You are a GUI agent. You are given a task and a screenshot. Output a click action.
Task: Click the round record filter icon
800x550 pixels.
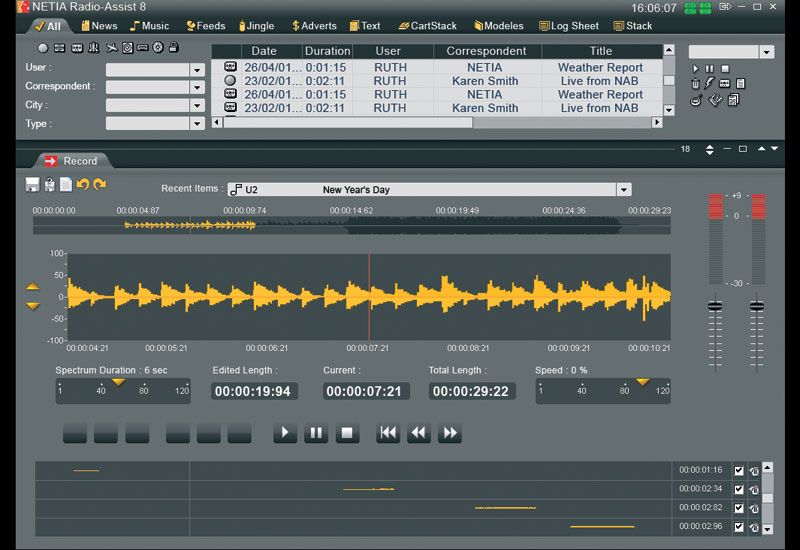click(x=43, y=48)
